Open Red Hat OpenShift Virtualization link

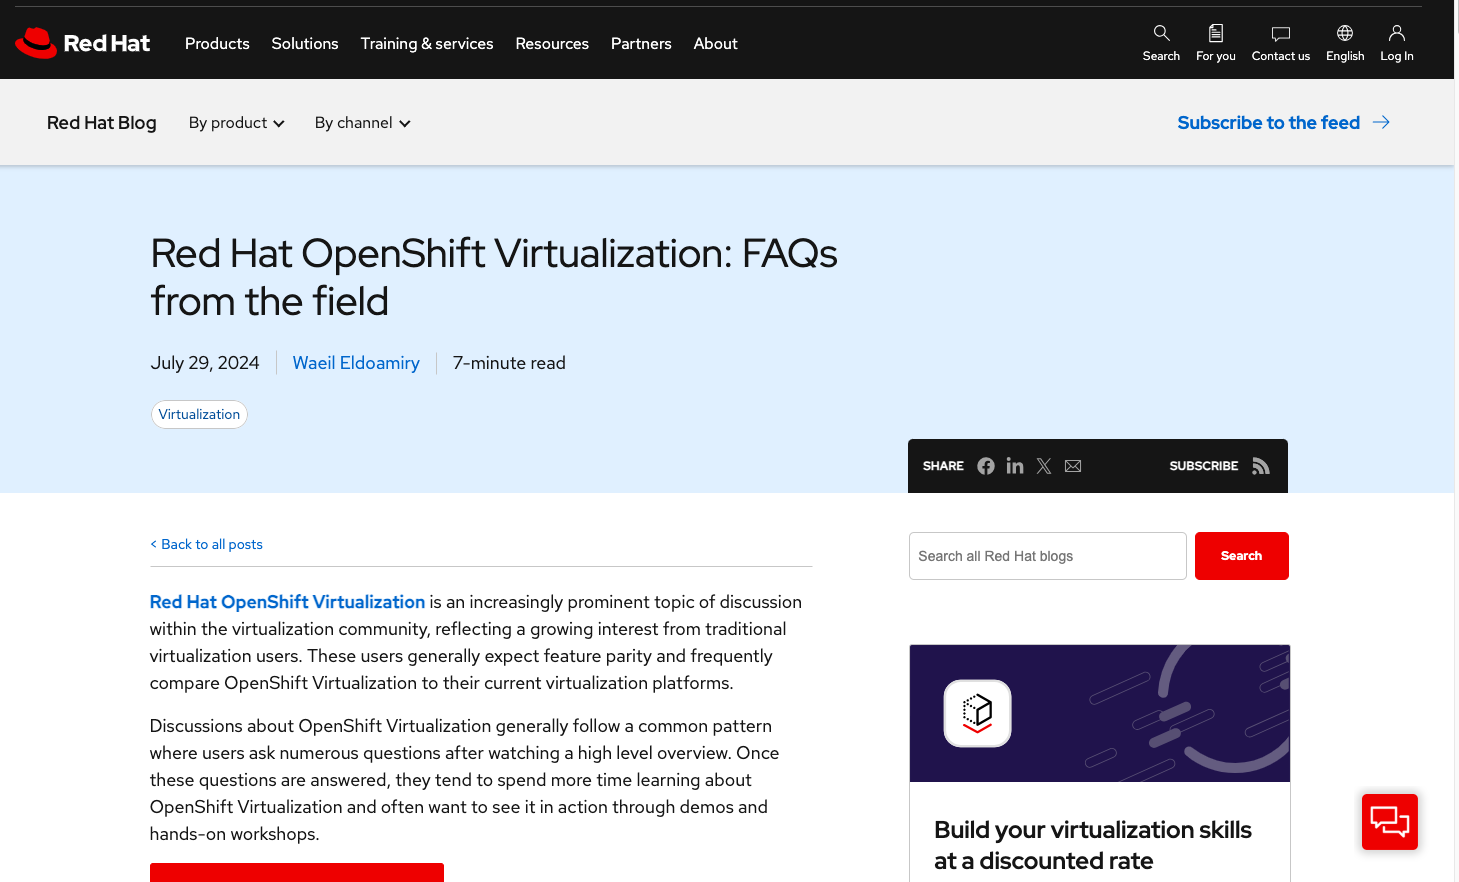coord(287,602)
